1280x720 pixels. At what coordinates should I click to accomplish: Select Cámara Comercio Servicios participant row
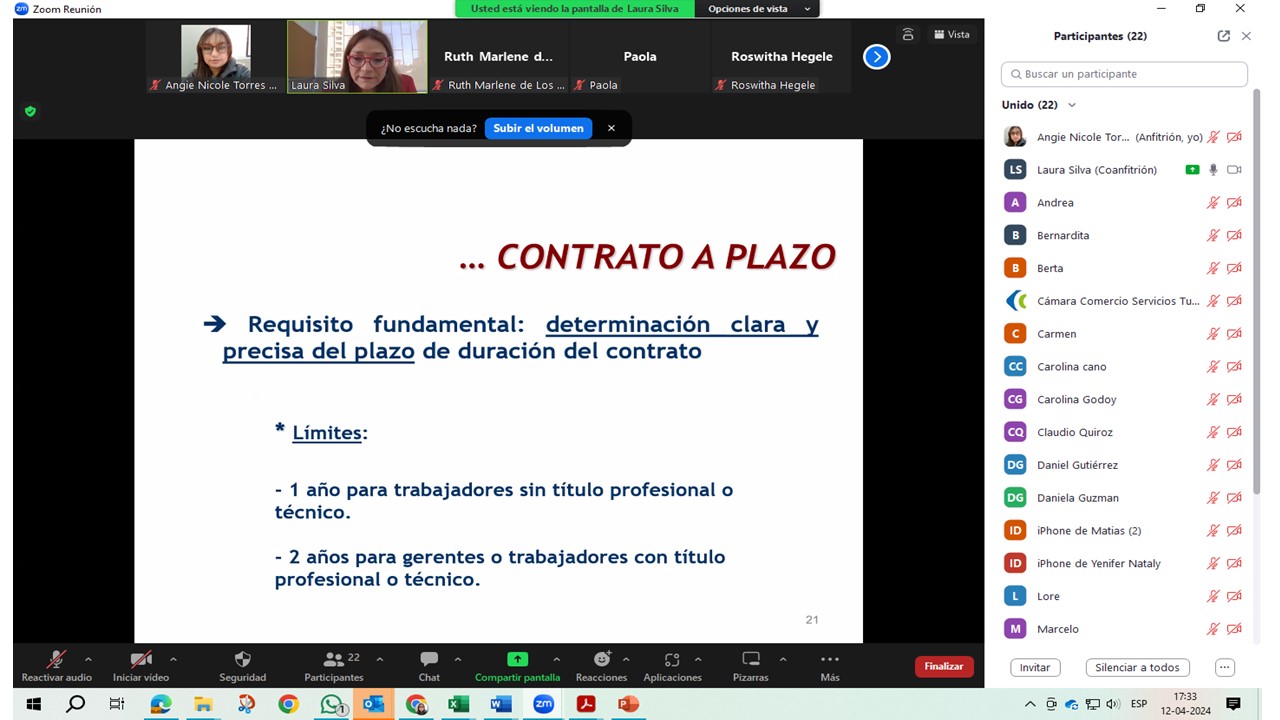tap(1125, 301)
